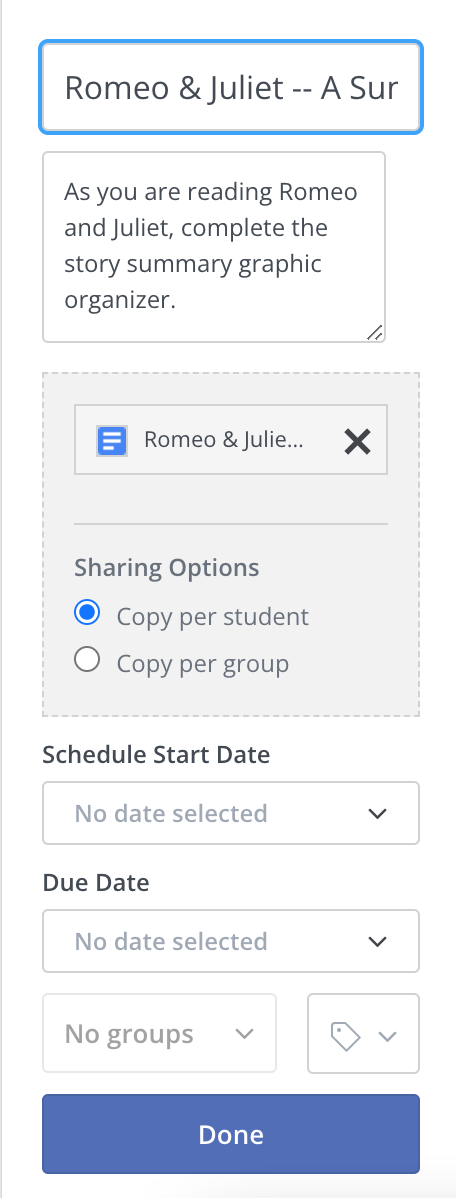The image size is (456, 1198).
Task: Click the Google Docs file icon
Action: click(112, 440)
